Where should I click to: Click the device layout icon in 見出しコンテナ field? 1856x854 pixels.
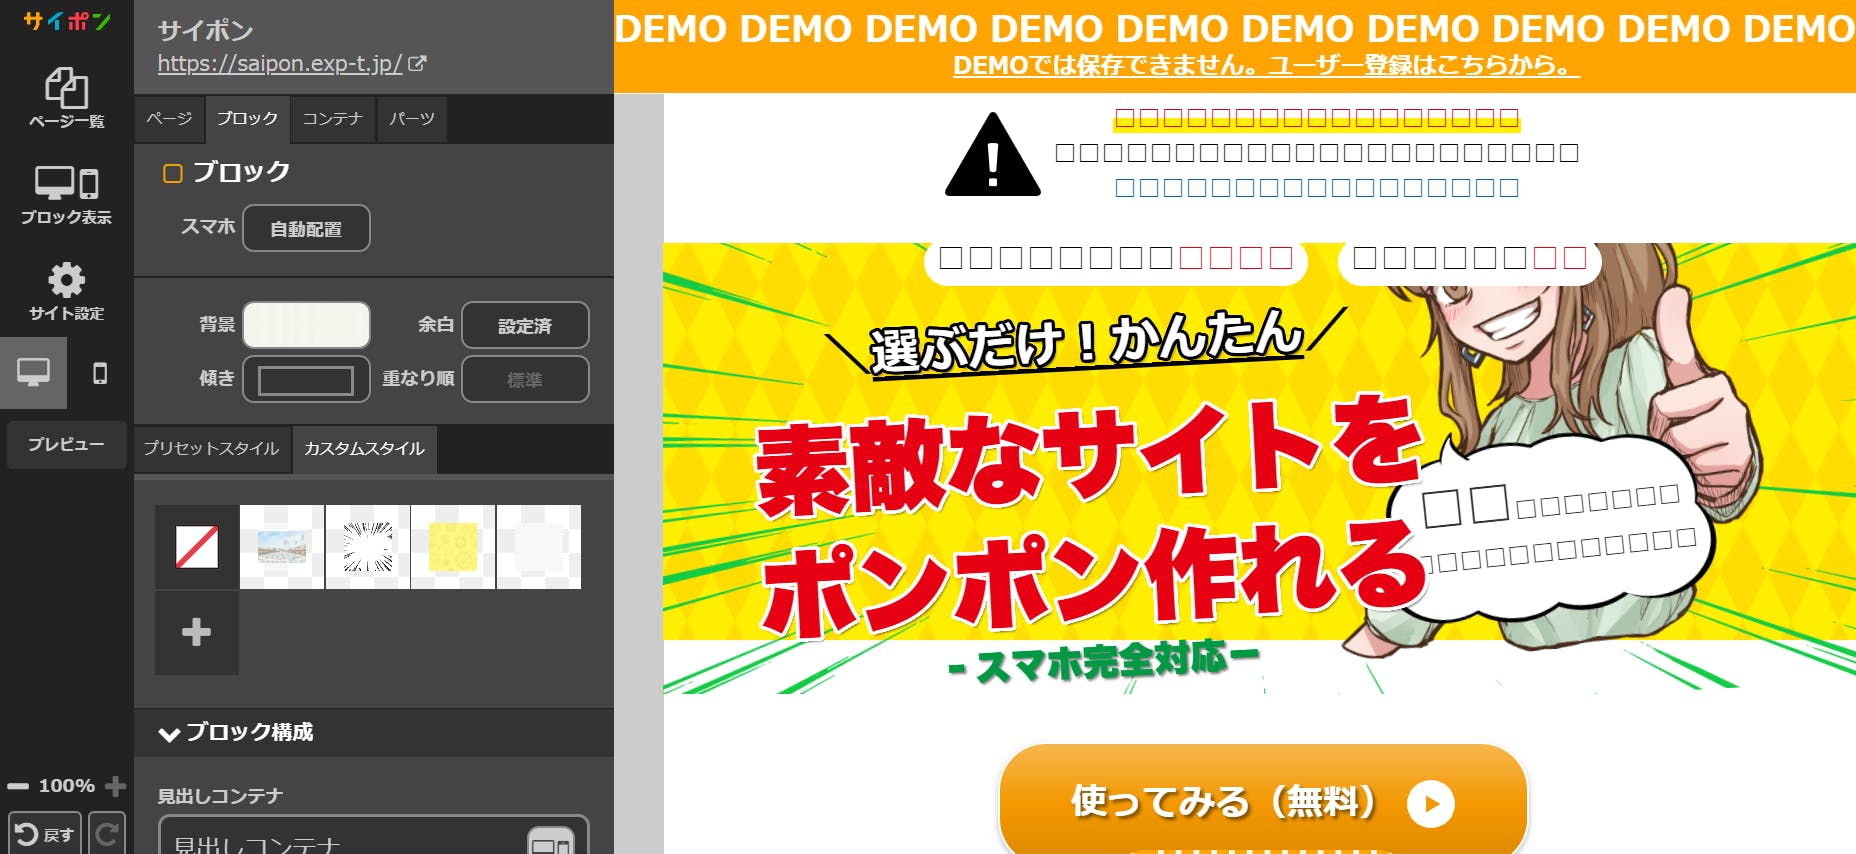(550, 843)
